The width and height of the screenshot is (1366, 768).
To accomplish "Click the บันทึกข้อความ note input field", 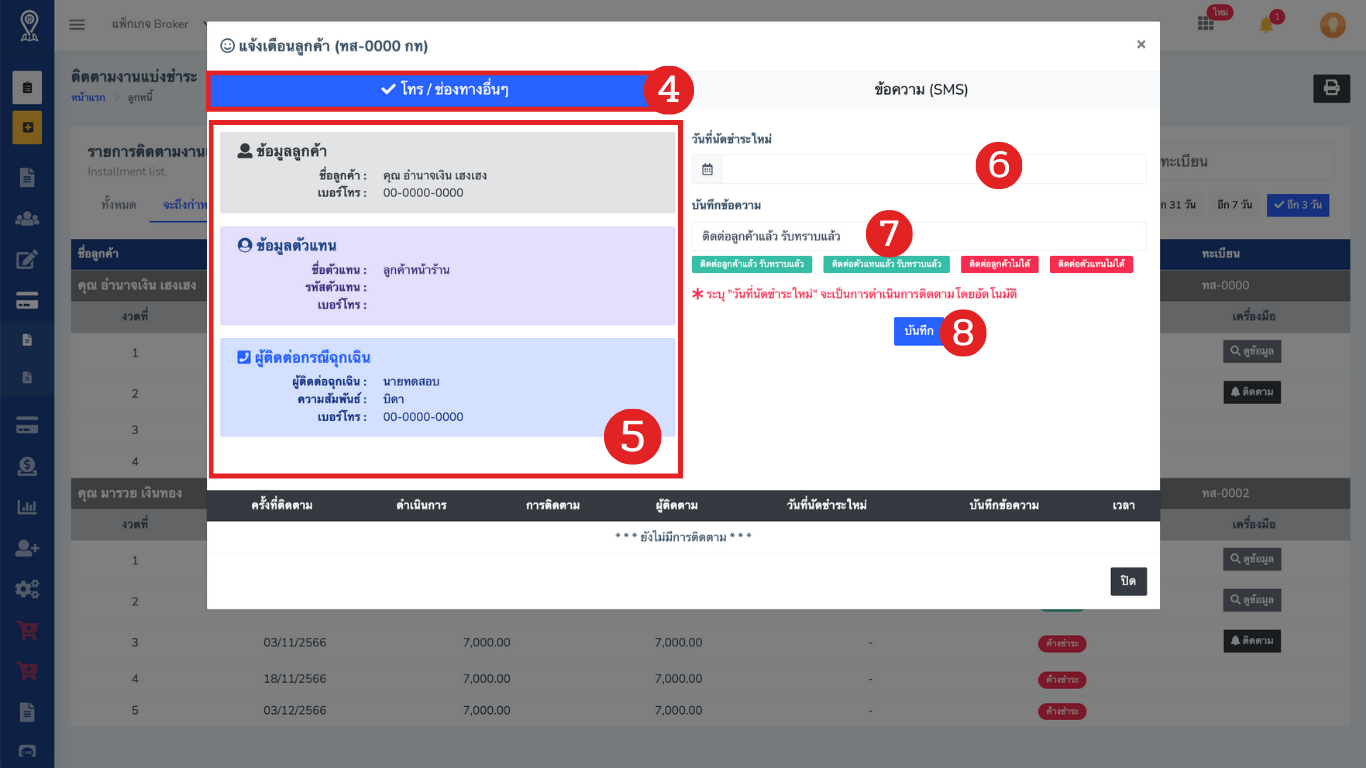I will pyautogui.click(x=919, y=236).
